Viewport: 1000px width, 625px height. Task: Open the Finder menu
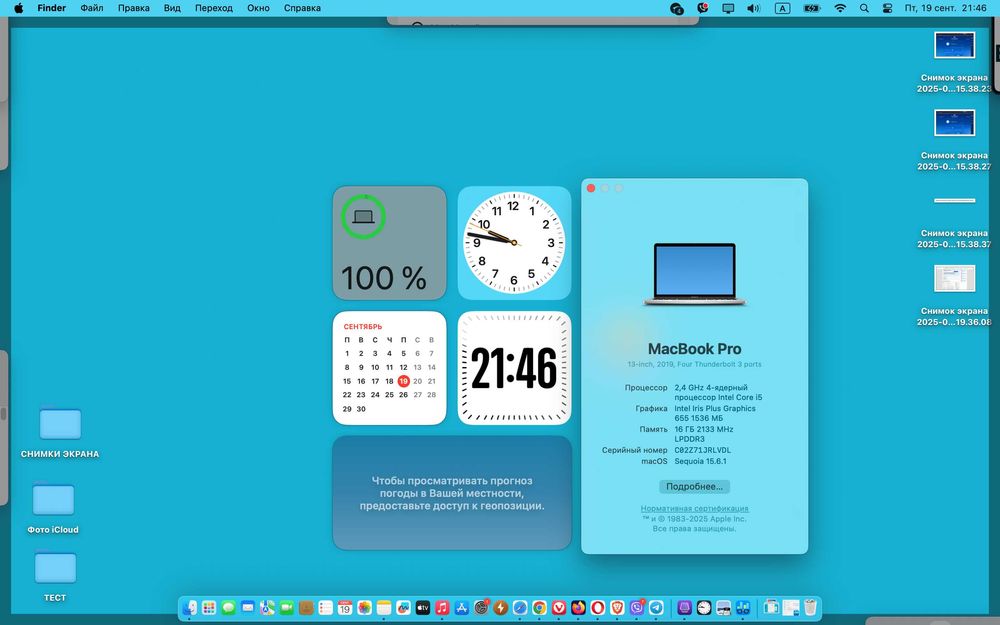[x=52, y=8]
